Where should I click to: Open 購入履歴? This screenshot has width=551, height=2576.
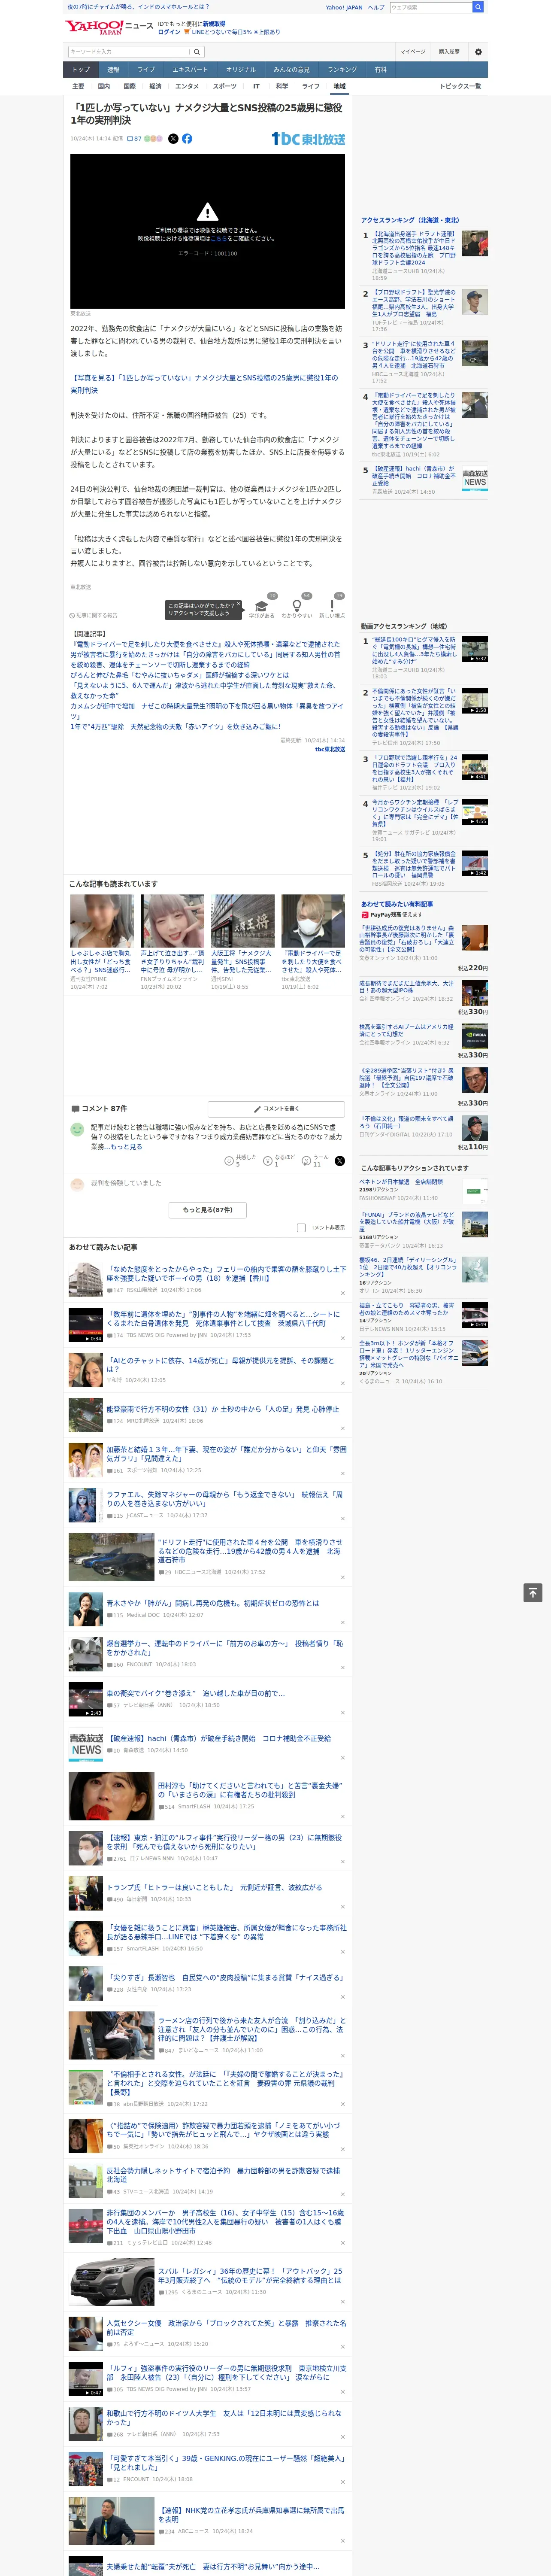449,52
